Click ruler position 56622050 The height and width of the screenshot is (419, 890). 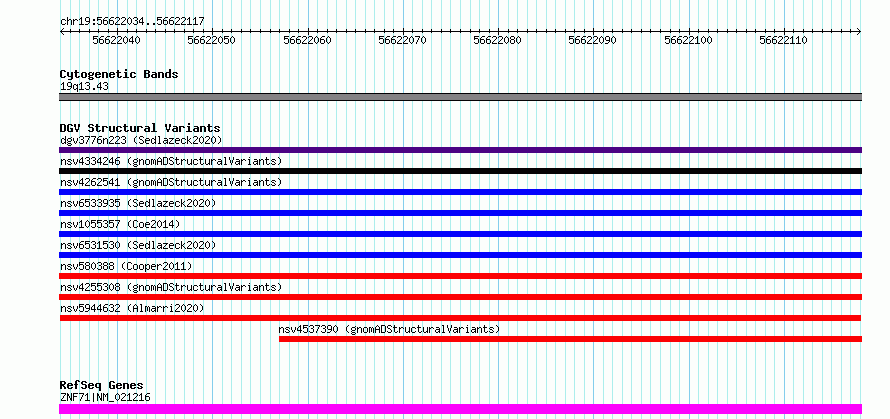(x=211, y=40)
